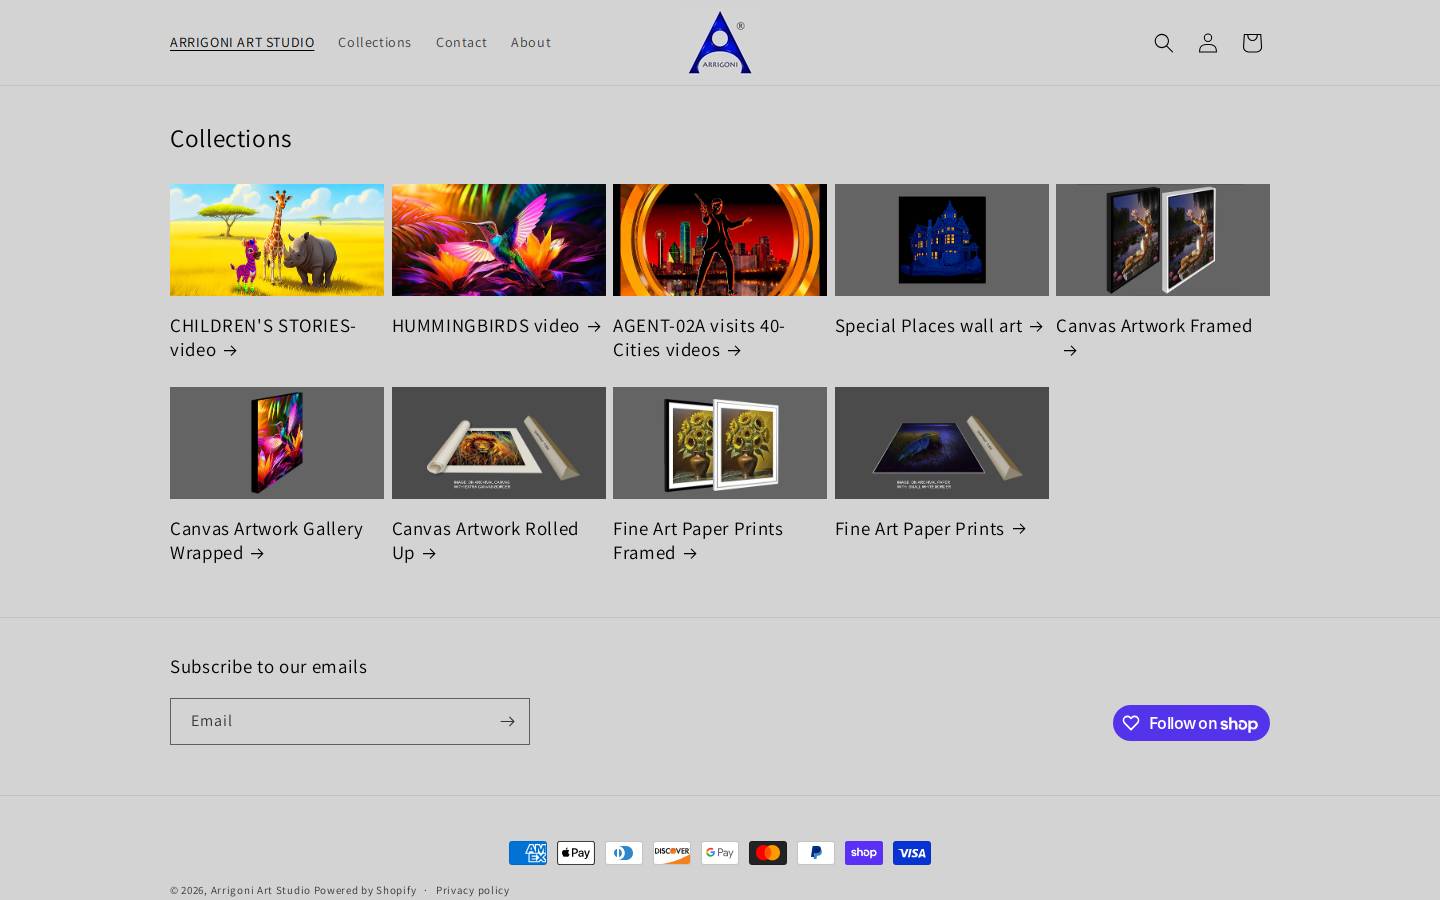Open Canvas Artwork Framed link
This screenshot has width=1440, height=900.
click(x=1154, y=337)
